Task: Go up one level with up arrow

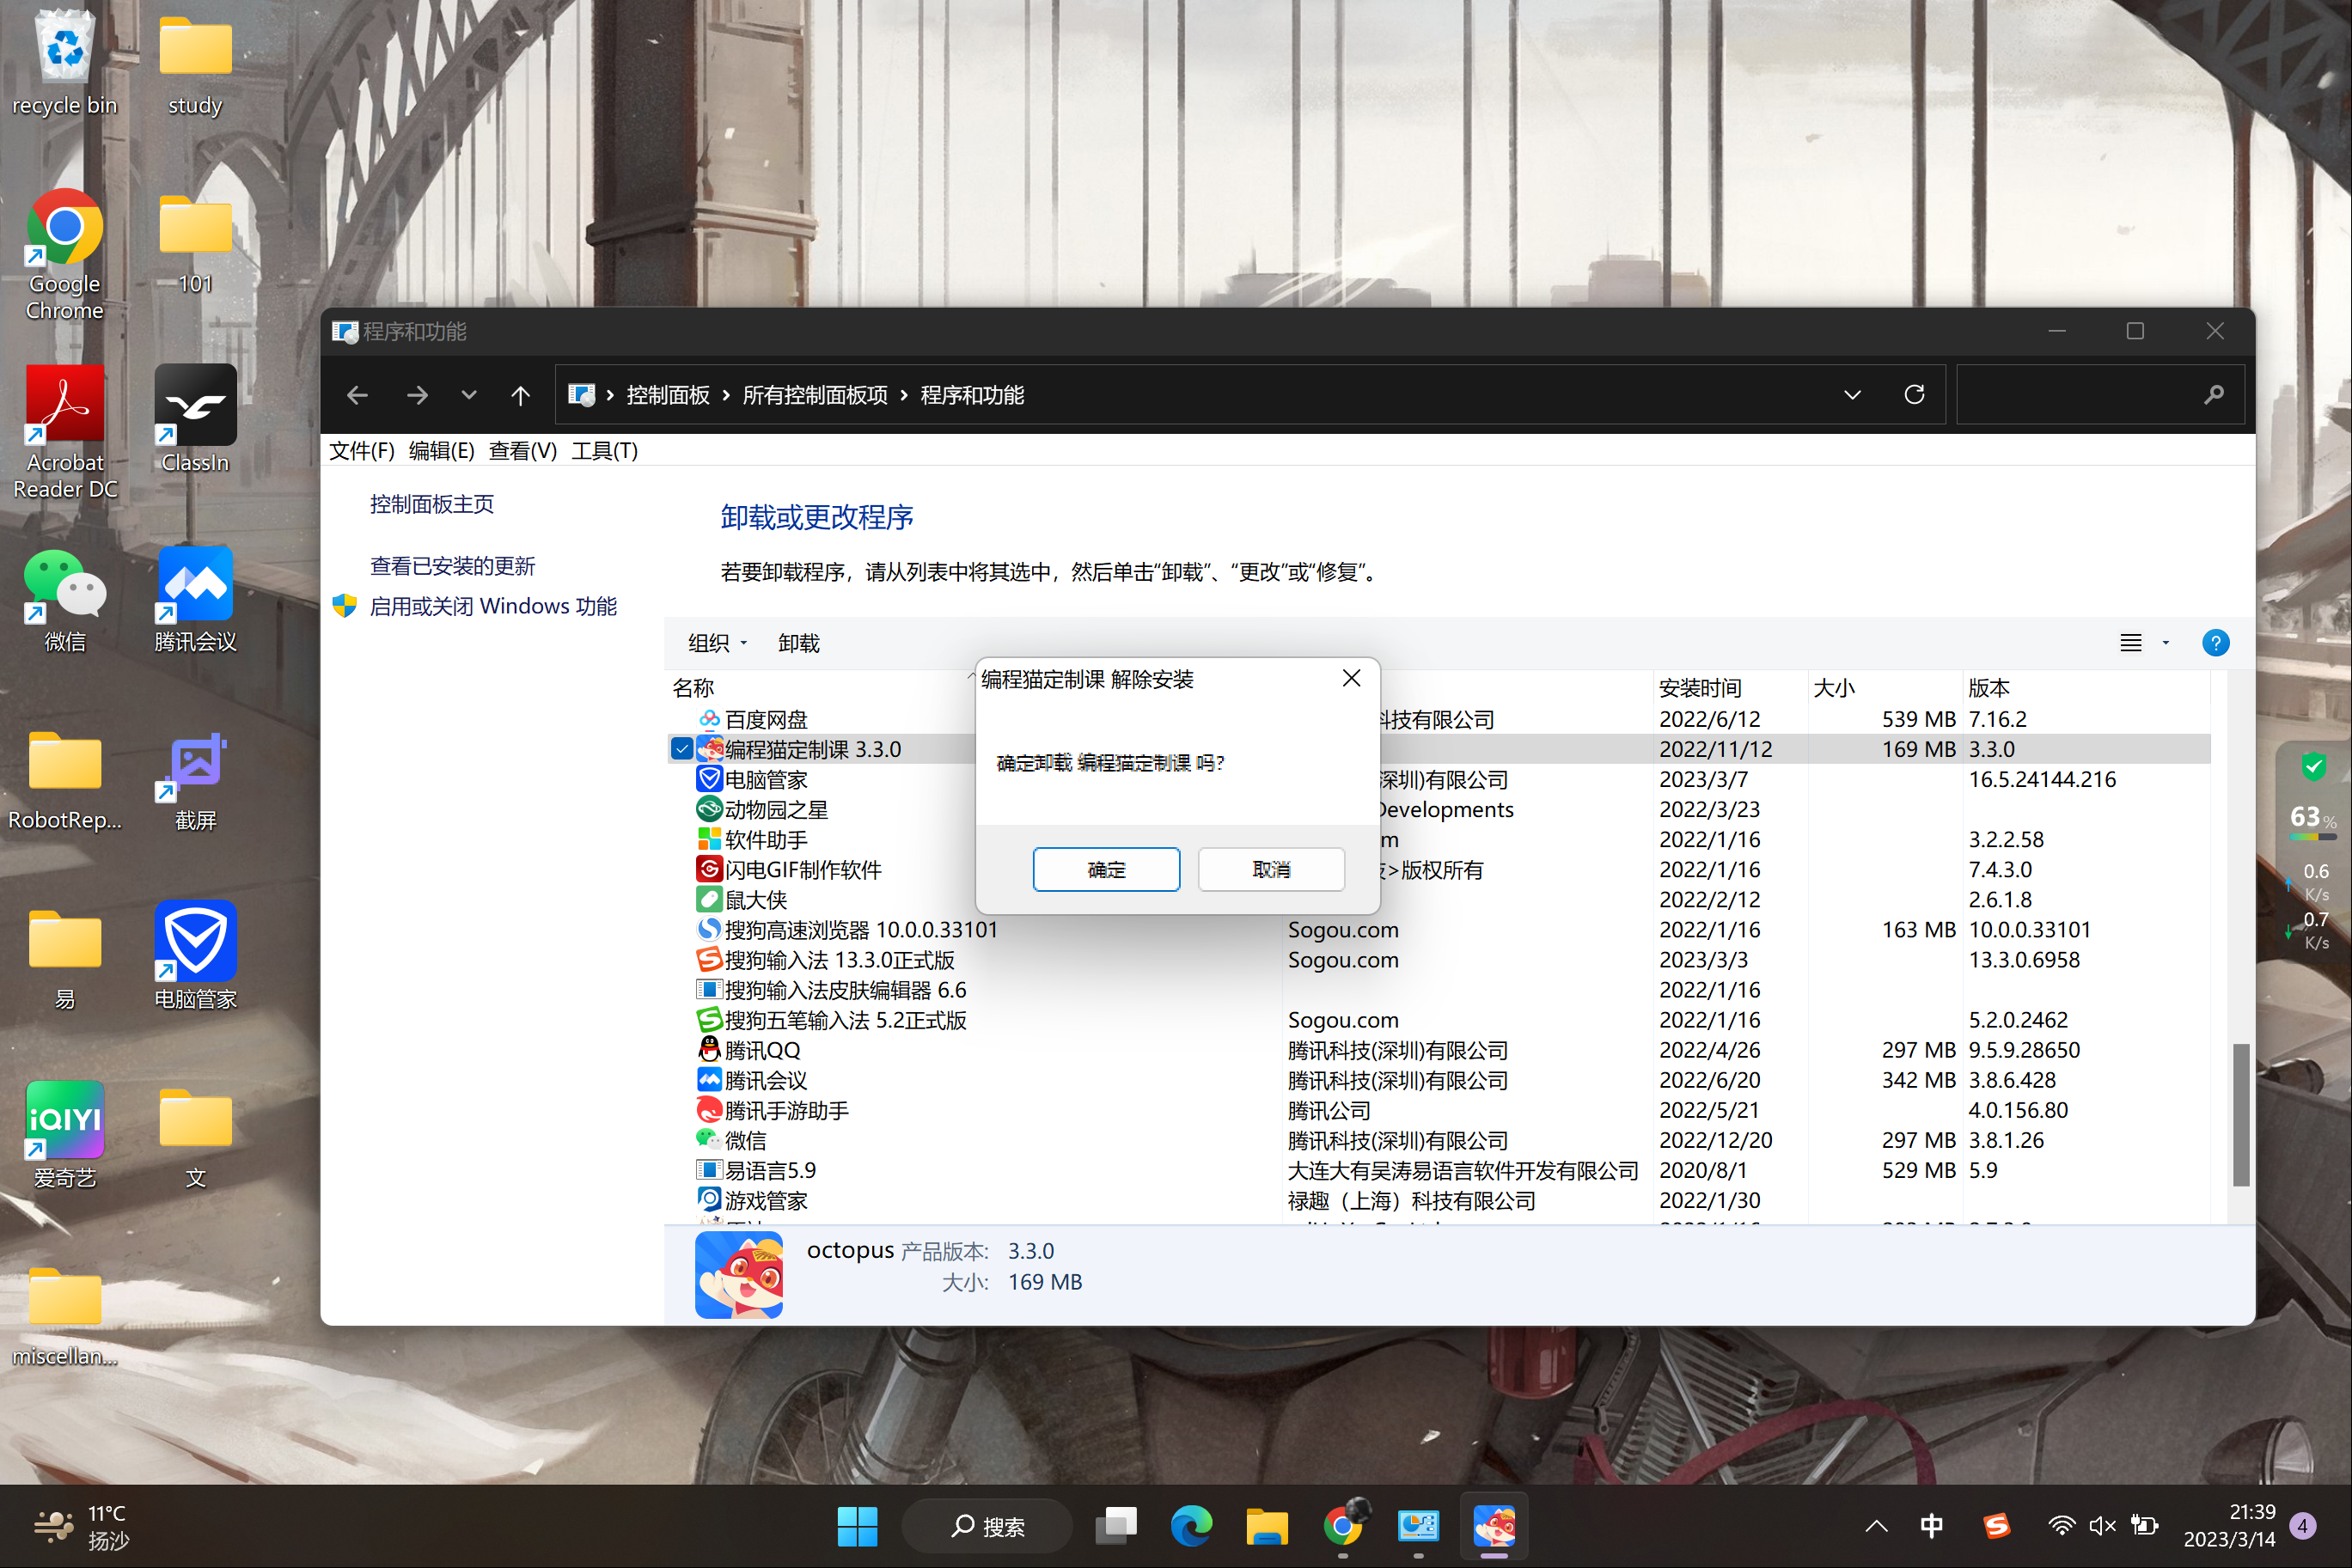Action: click(520, 395)
